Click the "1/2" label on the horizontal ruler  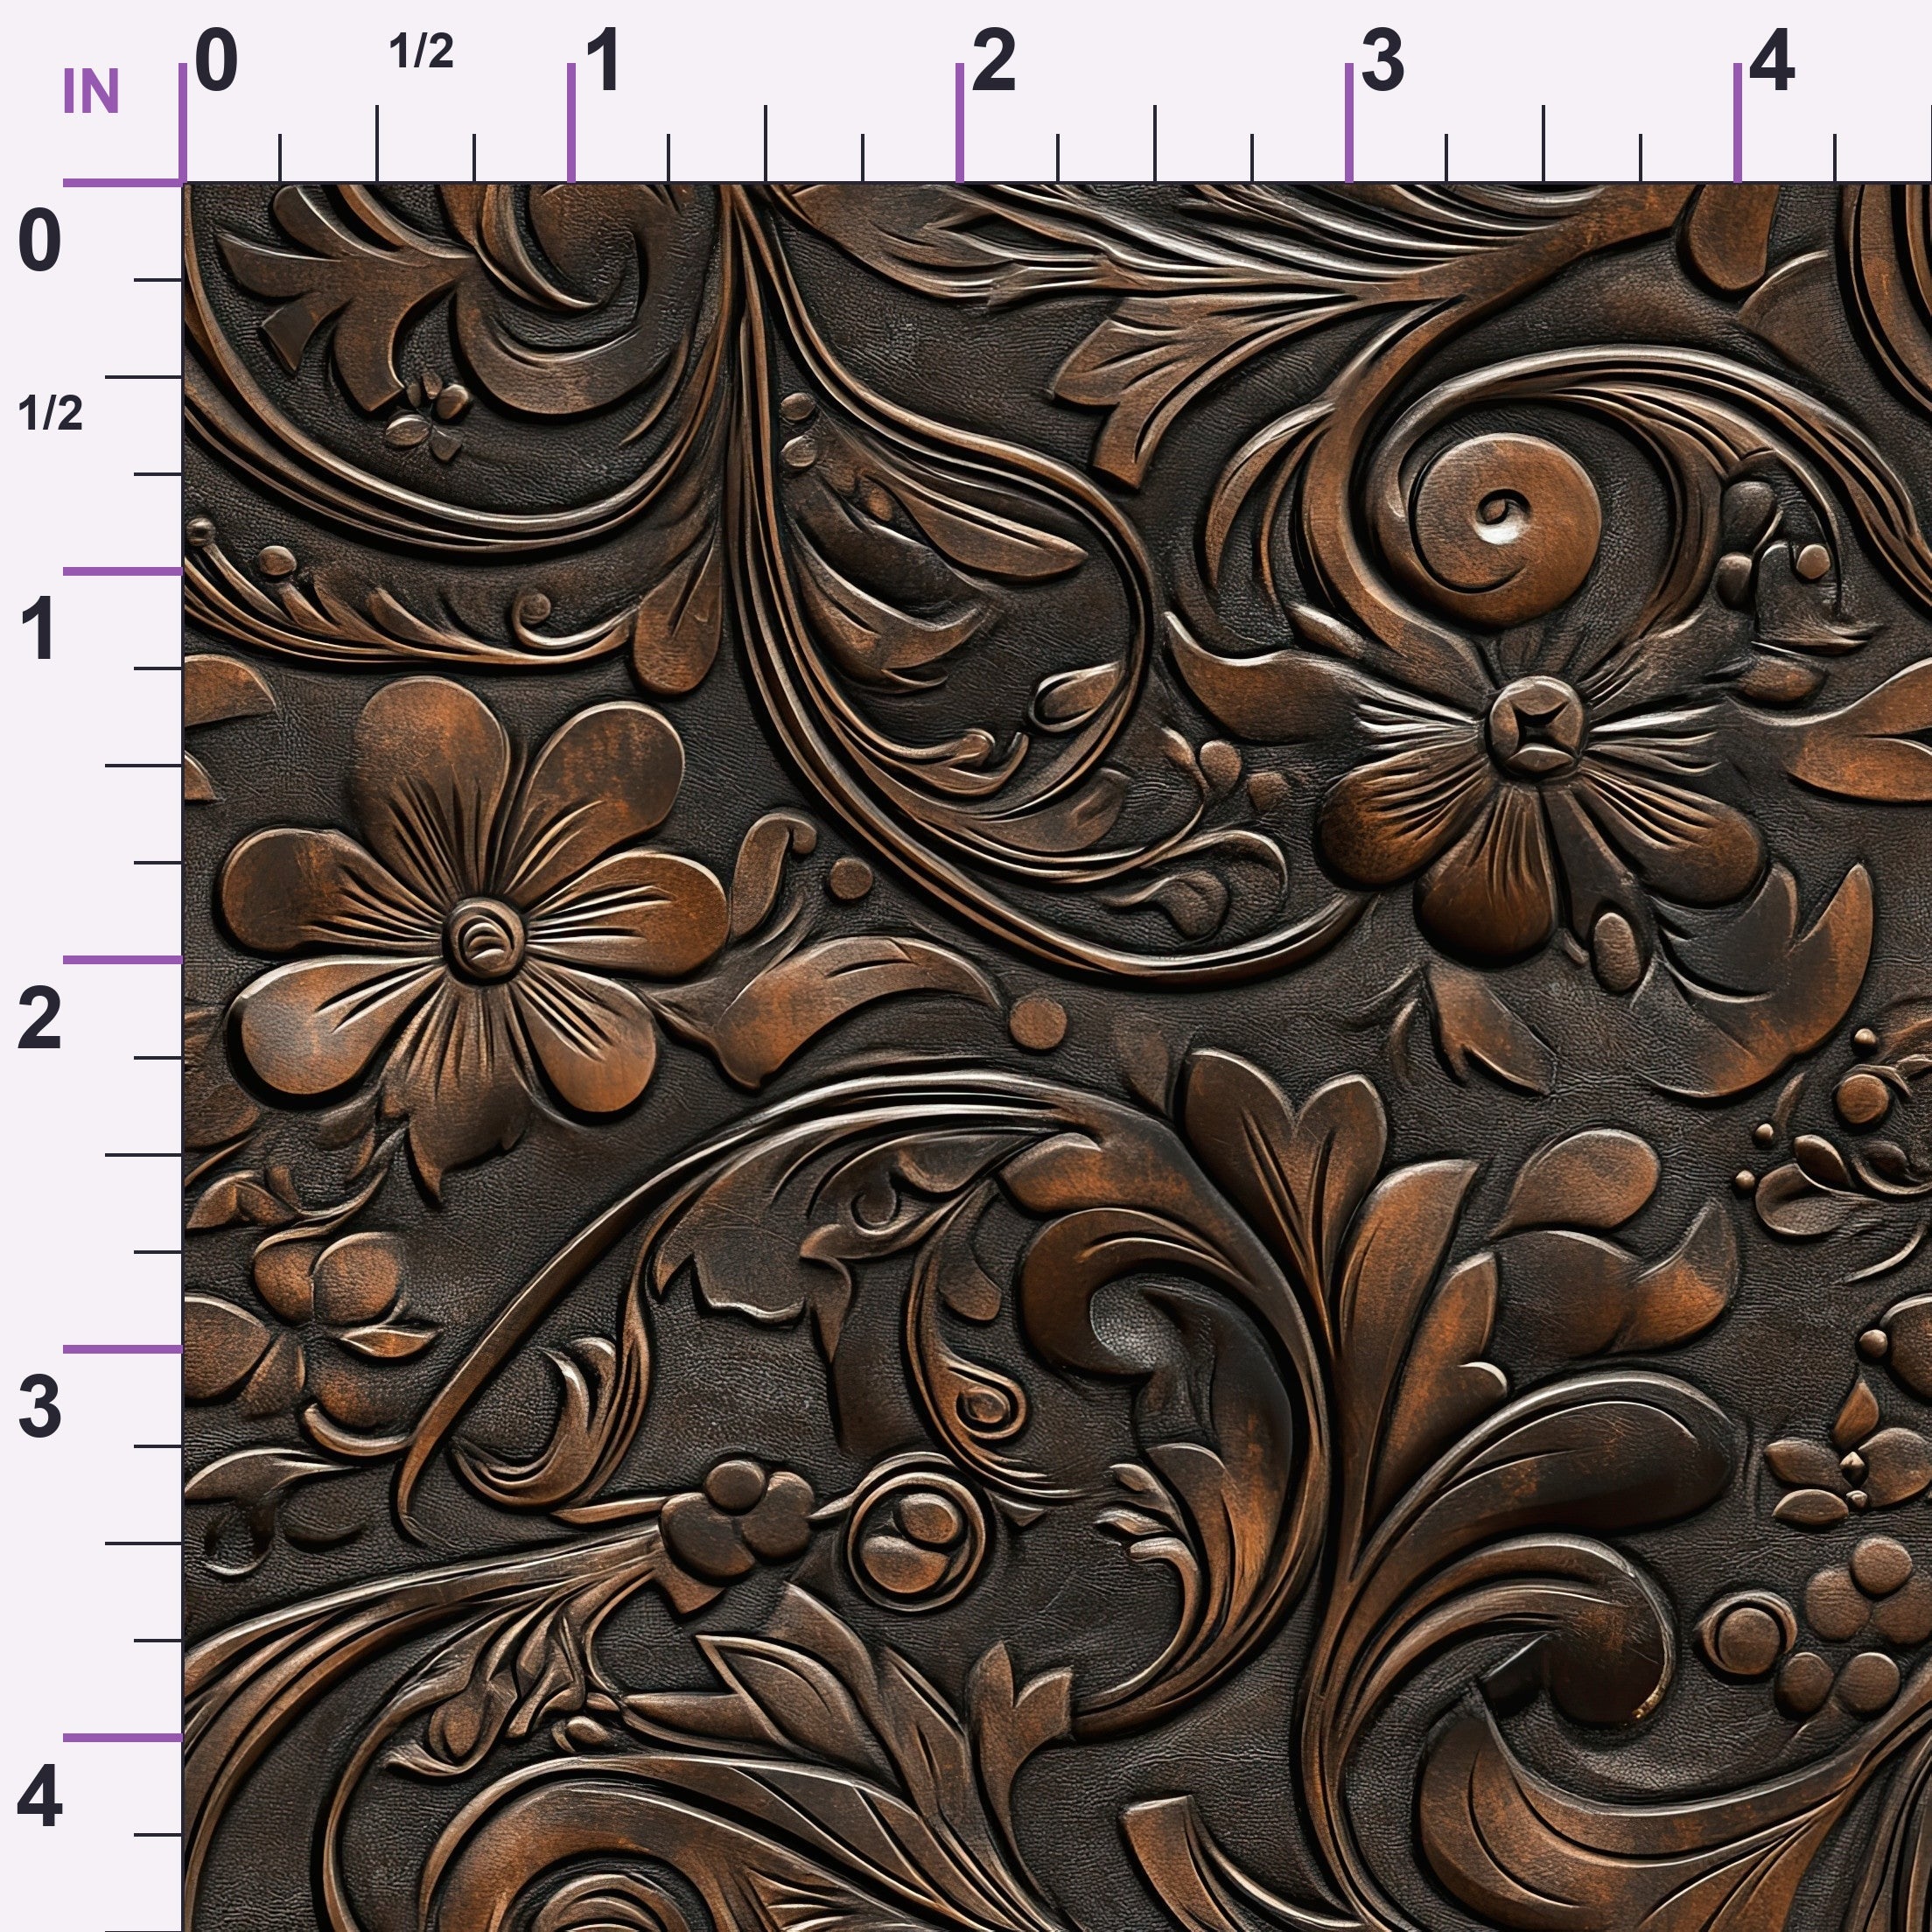[421, 51]
